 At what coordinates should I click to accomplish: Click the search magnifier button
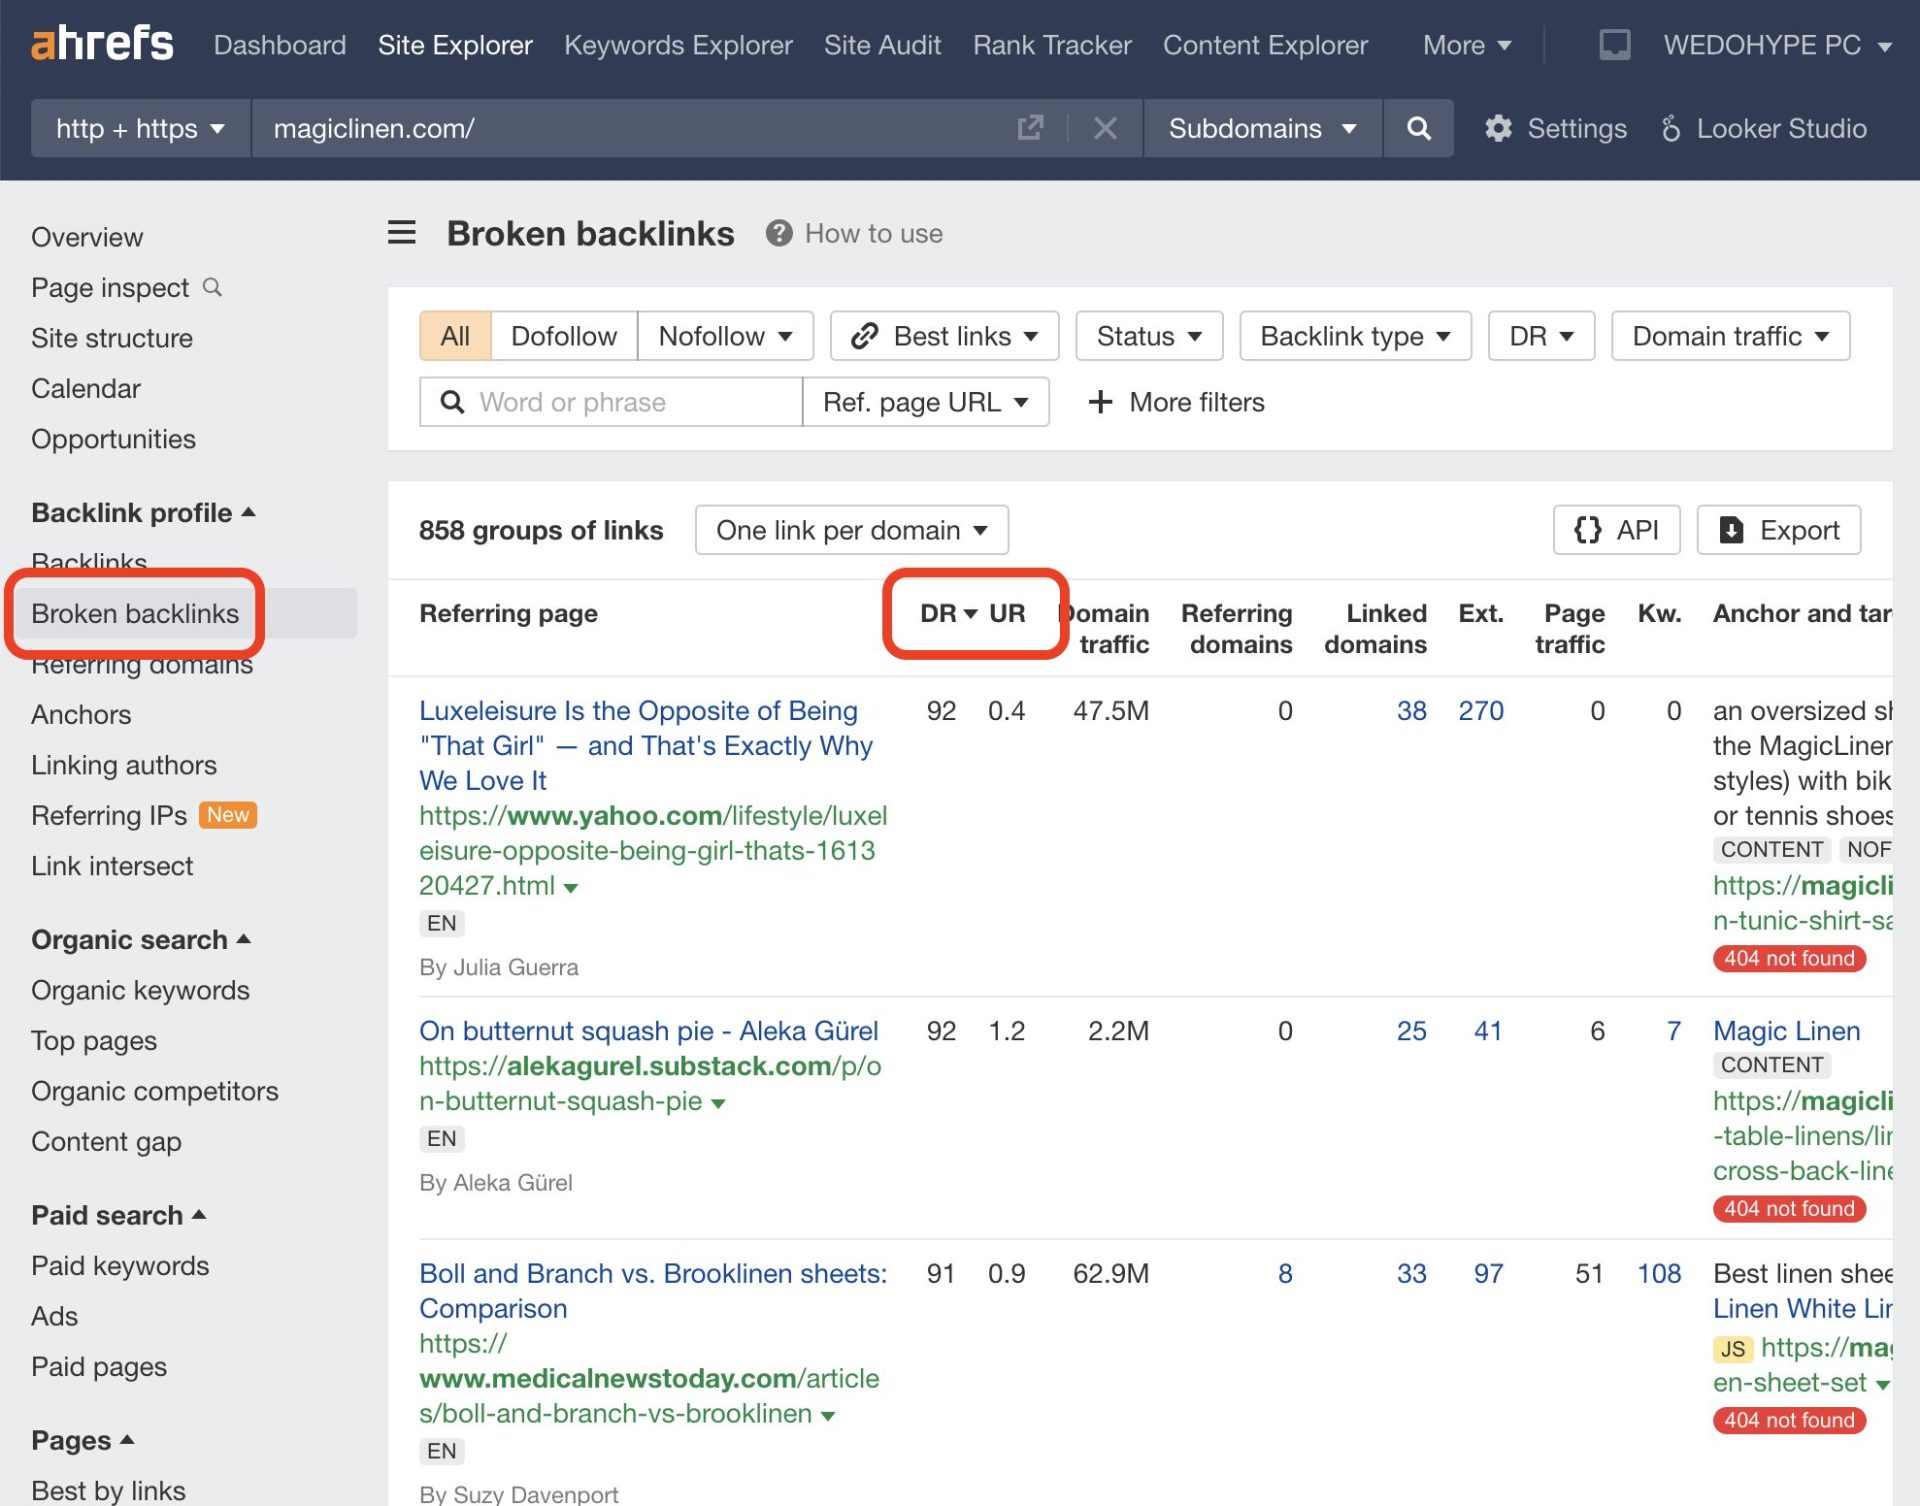click(x=1418, y=128)
